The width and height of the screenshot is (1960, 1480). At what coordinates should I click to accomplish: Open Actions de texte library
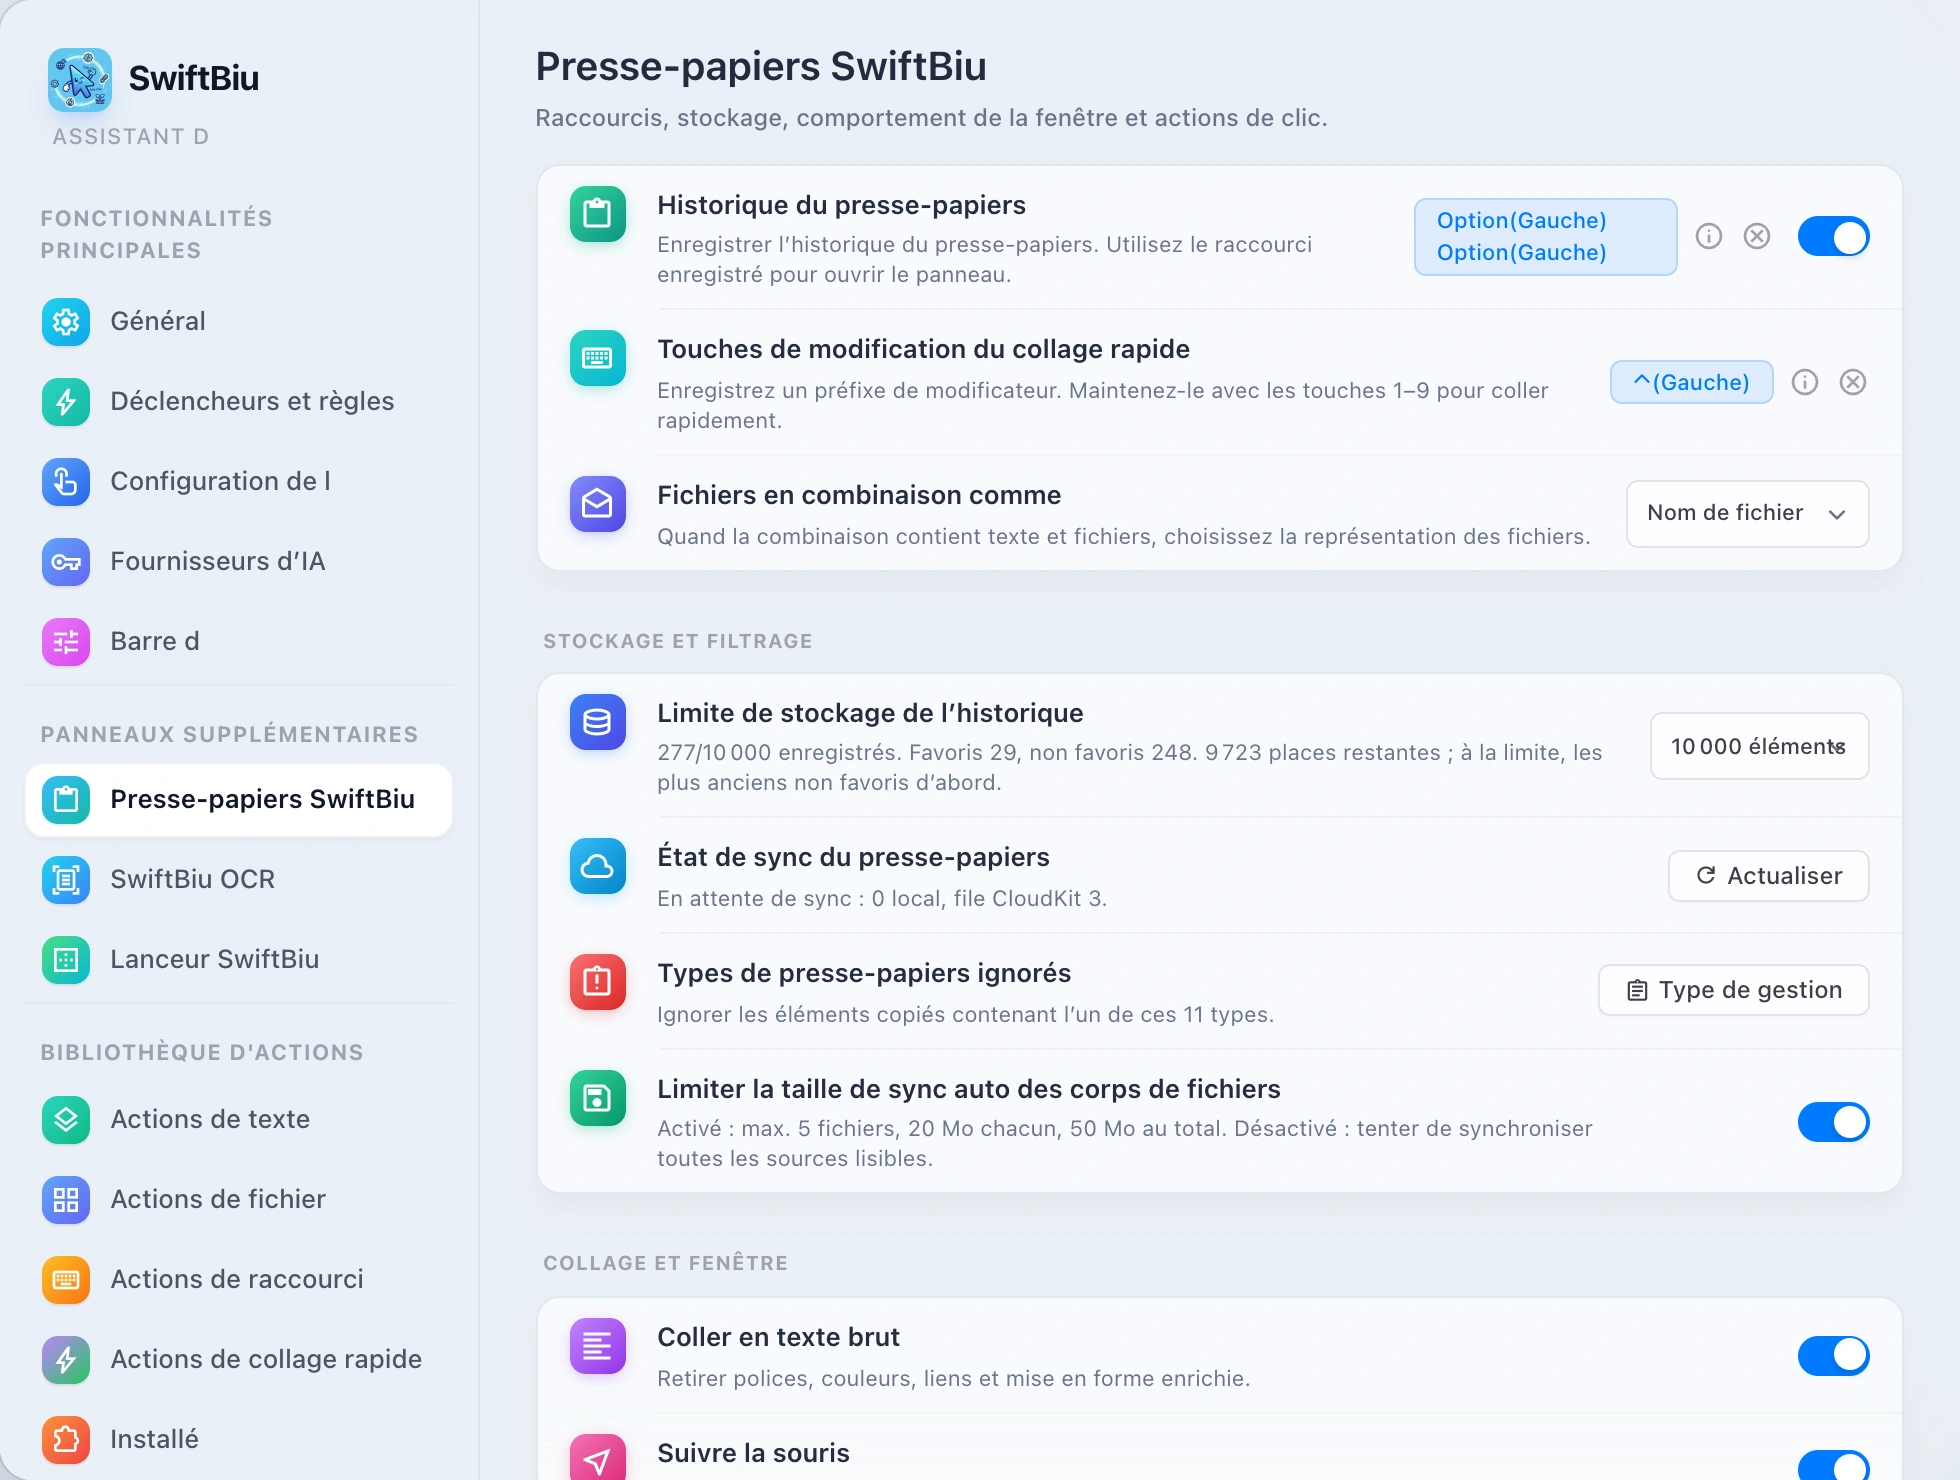pos(239,1120)
